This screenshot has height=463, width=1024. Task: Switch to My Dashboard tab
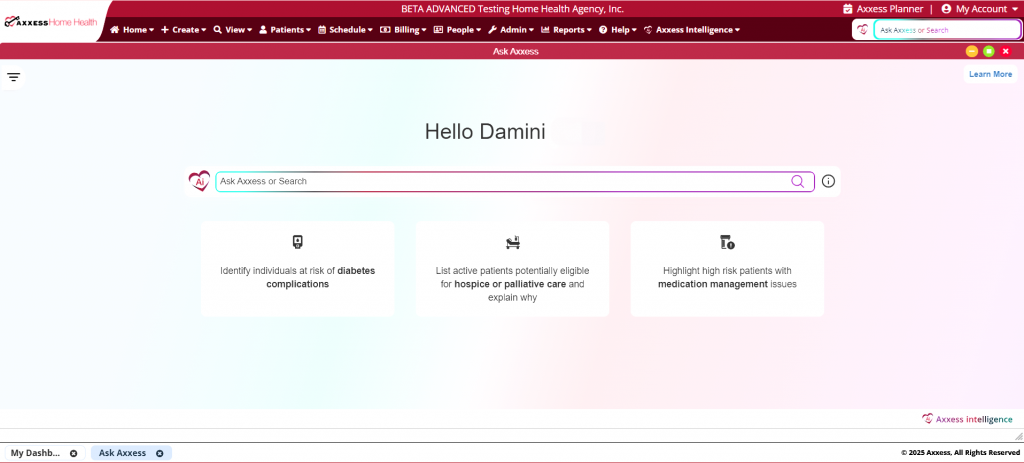click(x=35, y=453)
